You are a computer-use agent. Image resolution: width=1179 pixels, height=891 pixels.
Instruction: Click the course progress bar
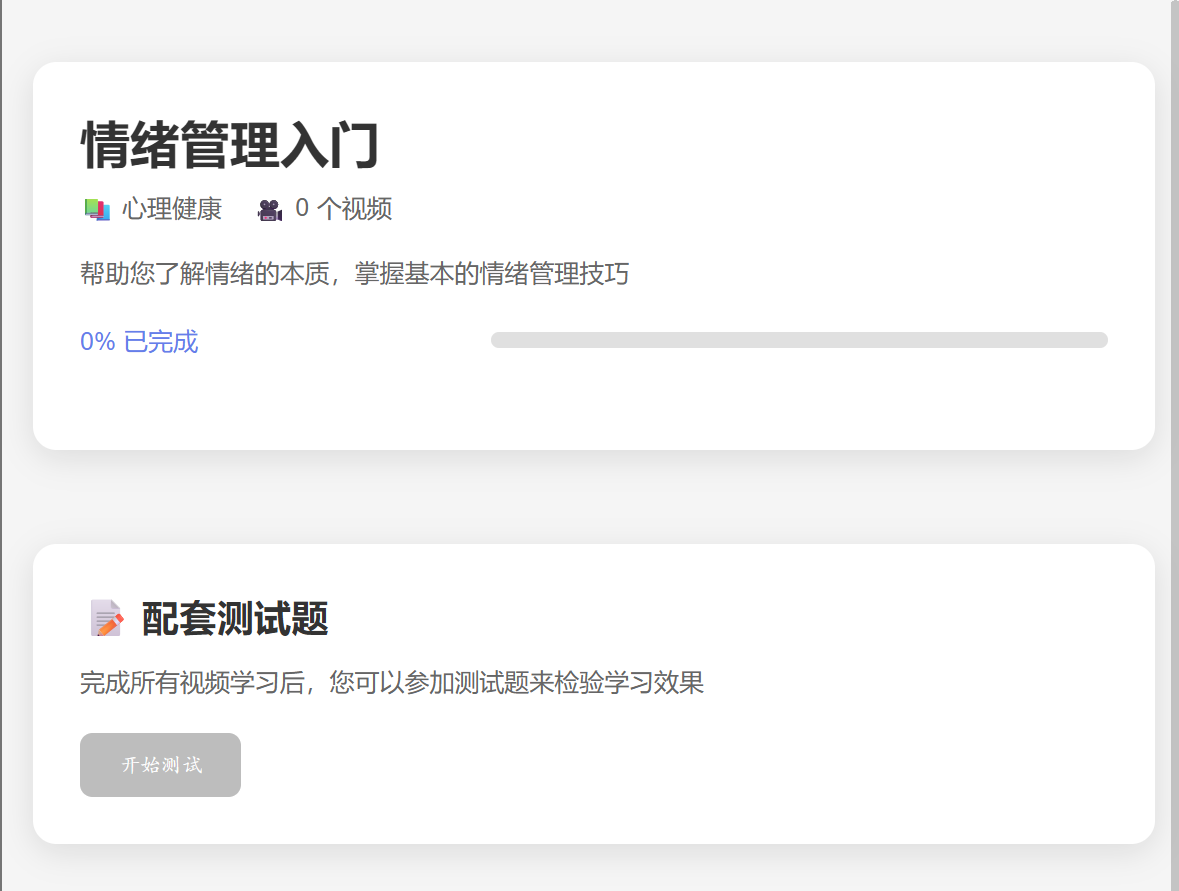pos(799,340)
